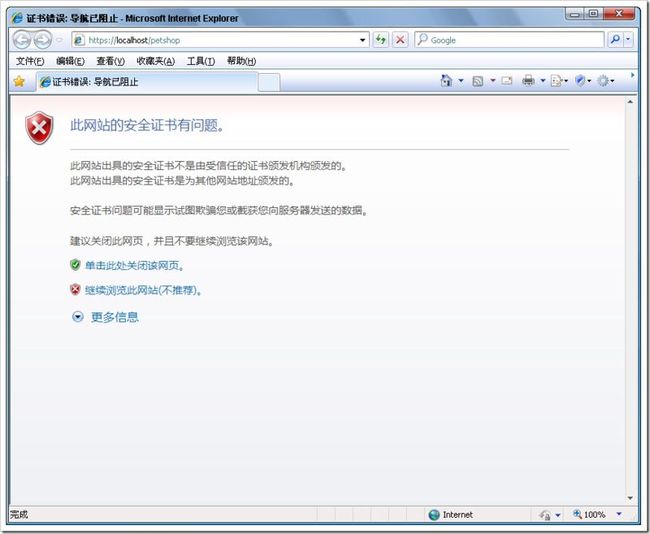Minimize the Internet Explorer window
The width and height of the screenshot is (650, 534).
575,14
